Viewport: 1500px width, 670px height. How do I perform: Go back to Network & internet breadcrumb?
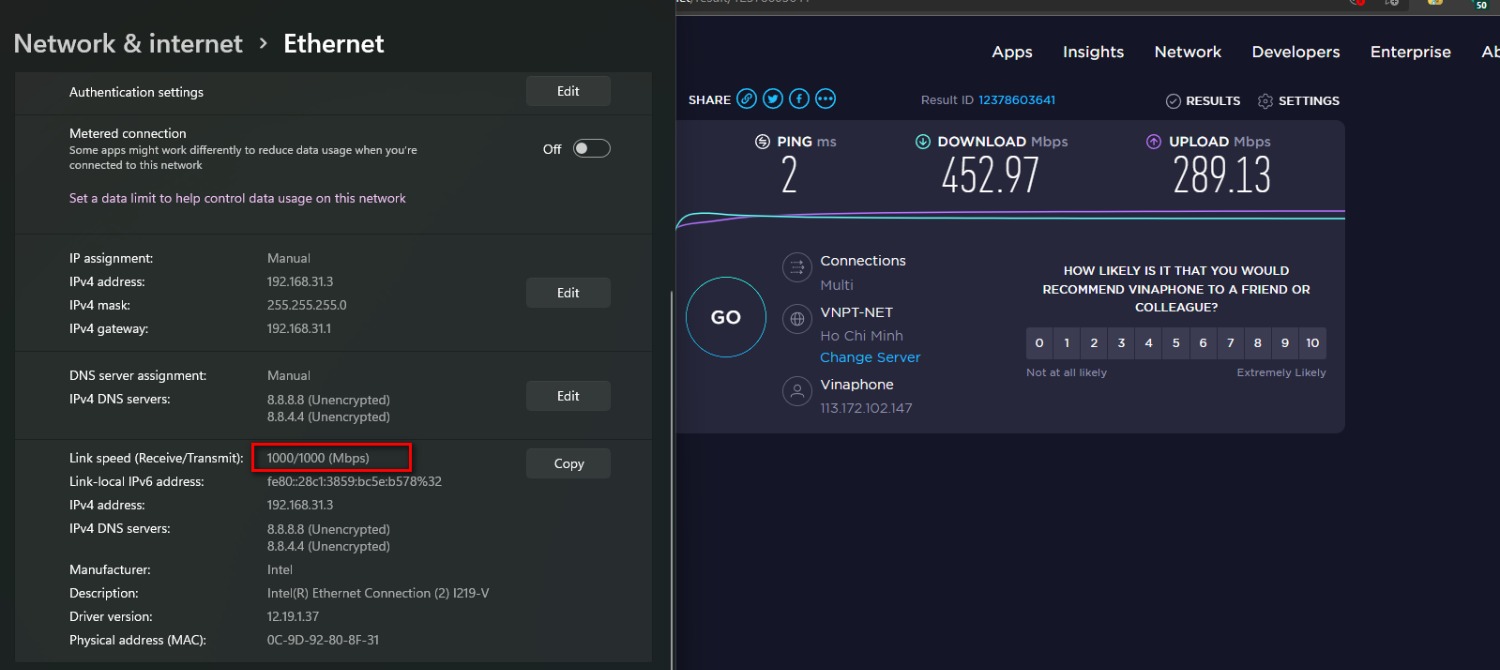[128, 44]
